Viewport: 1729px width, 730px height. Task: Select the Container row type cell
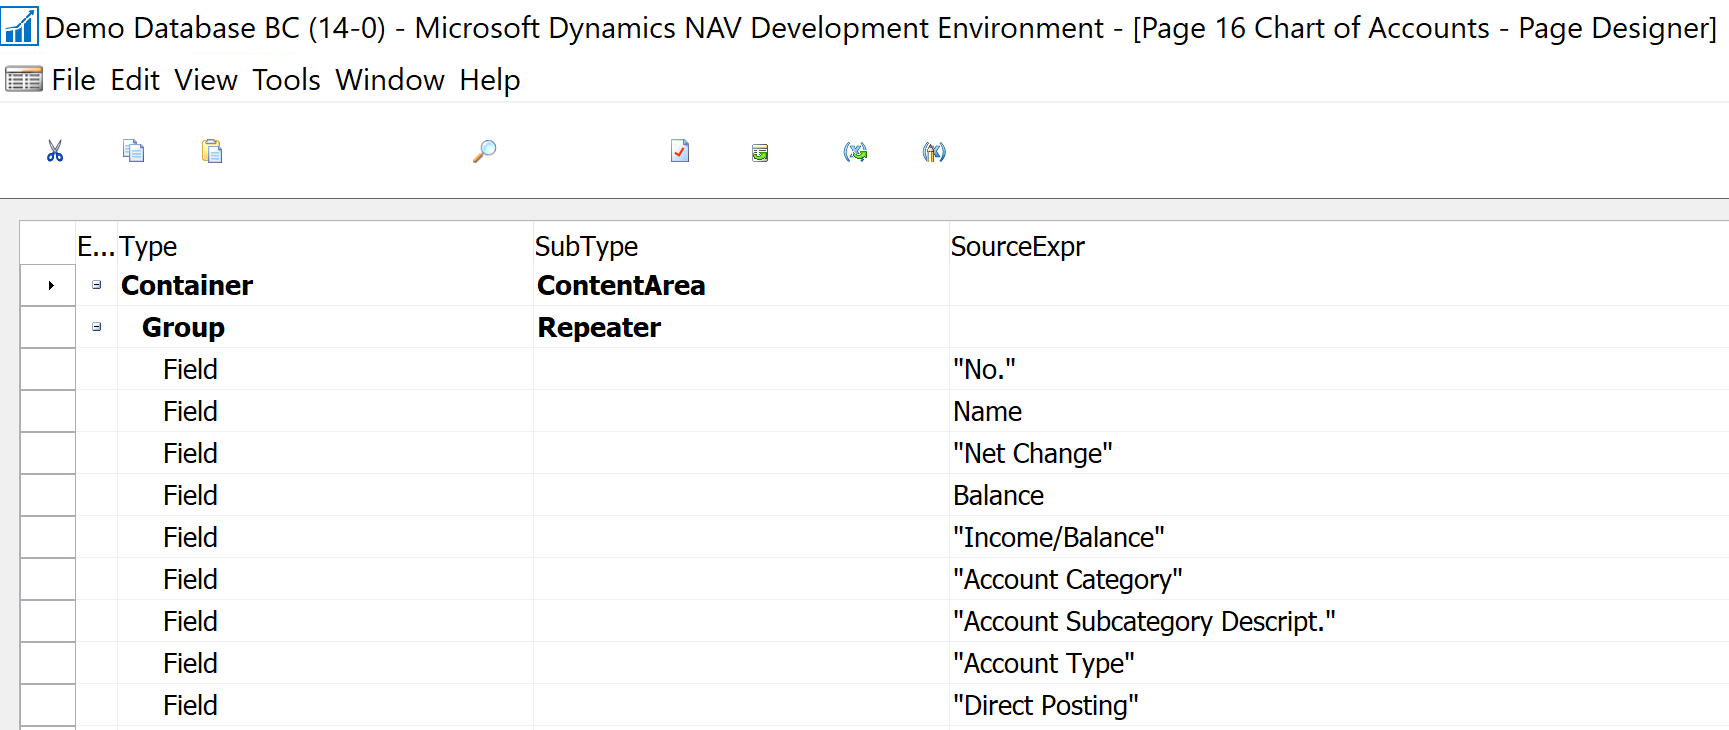(325, 285)
